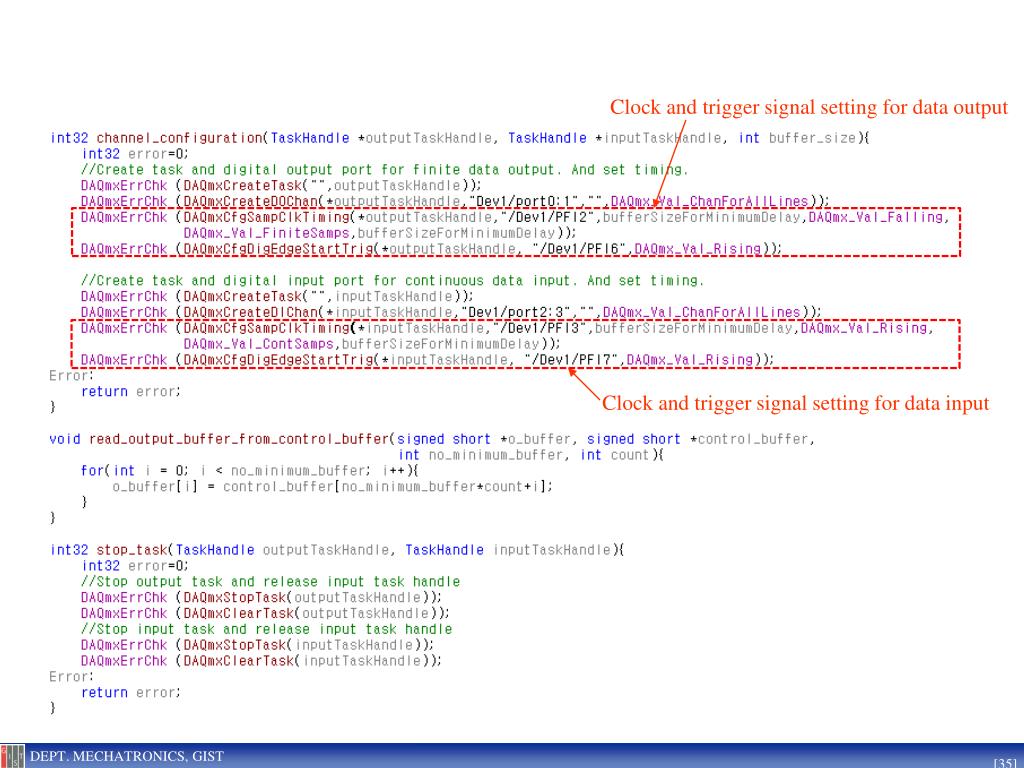Click "int32 error=0;" inside stop_task
The height and width of the screenshot is (768, 1024).
135,566
